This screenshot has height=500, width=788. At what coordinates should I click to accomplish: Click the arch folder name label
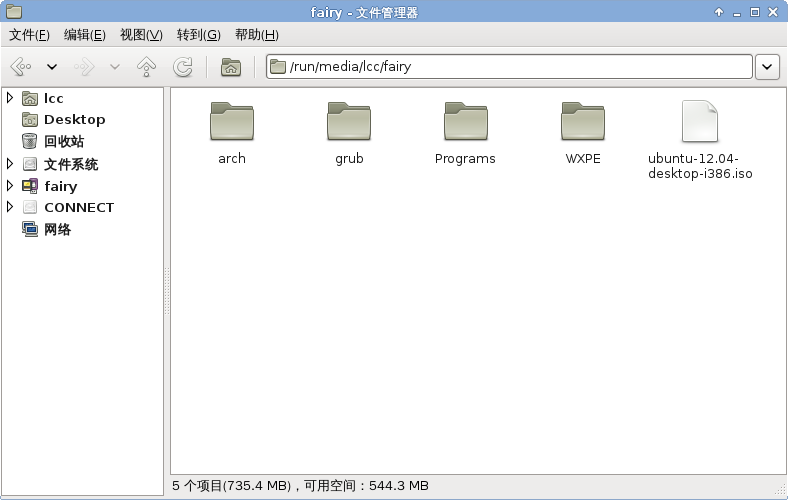(232, 159)
